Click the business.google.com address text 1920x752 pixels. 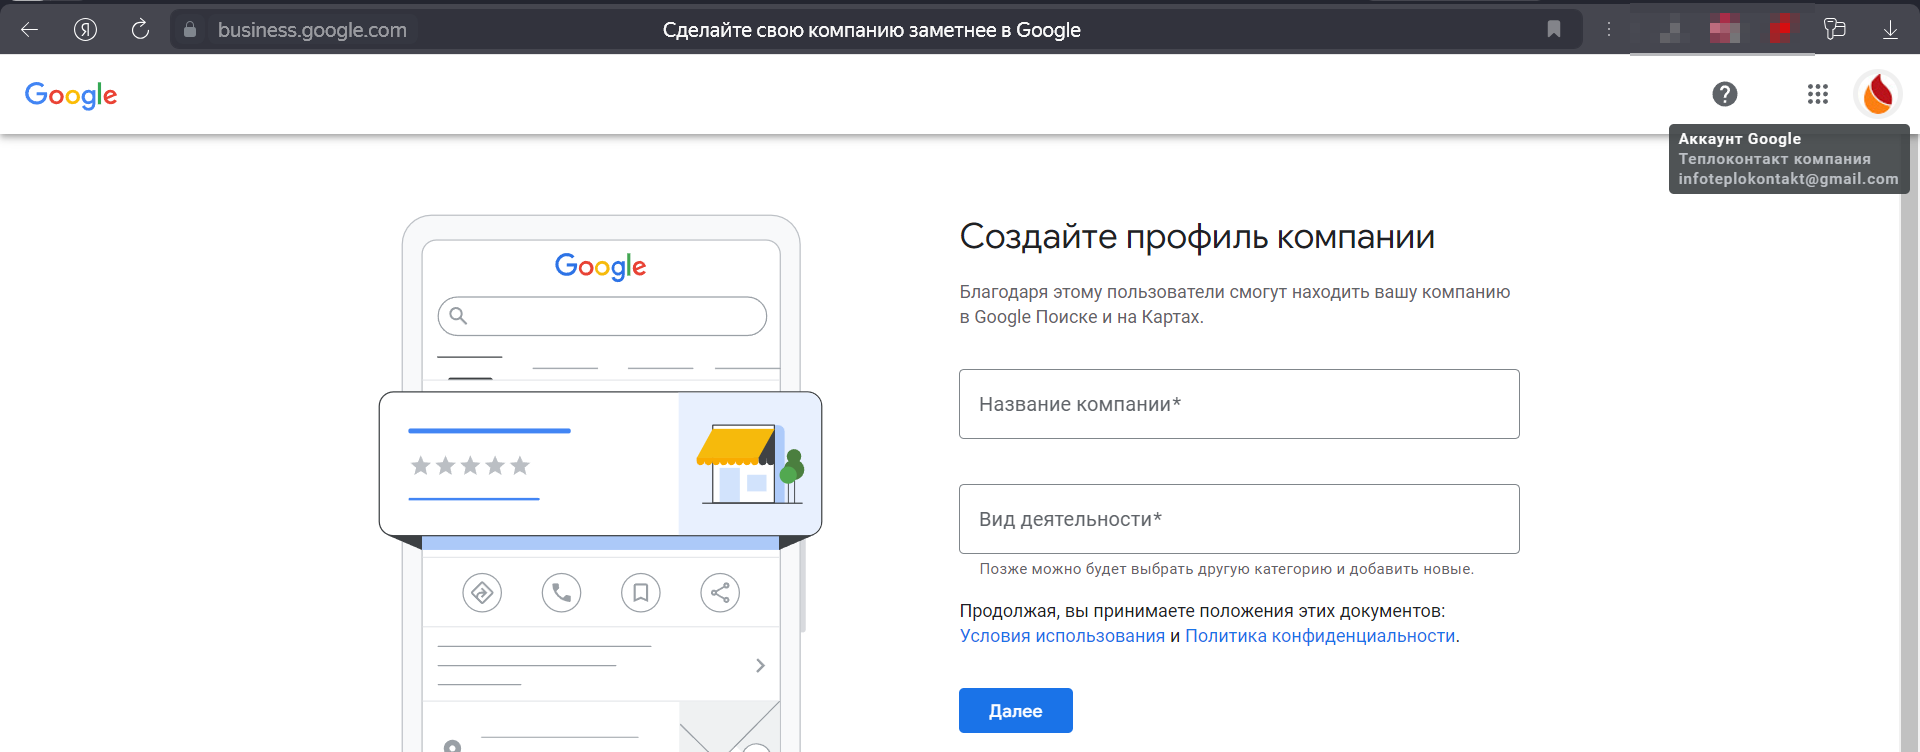tap(312, 30)
